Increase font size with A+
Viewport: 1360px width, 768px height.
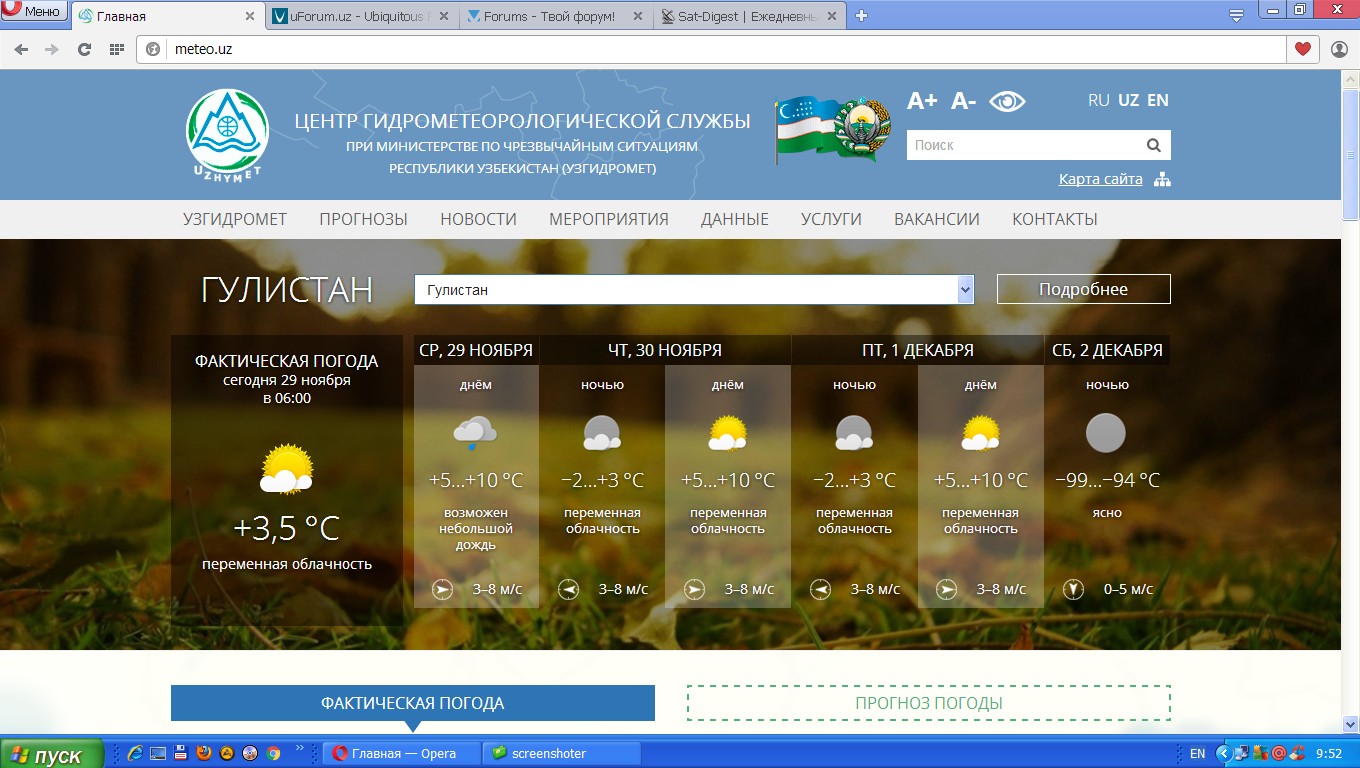(921, 101)
